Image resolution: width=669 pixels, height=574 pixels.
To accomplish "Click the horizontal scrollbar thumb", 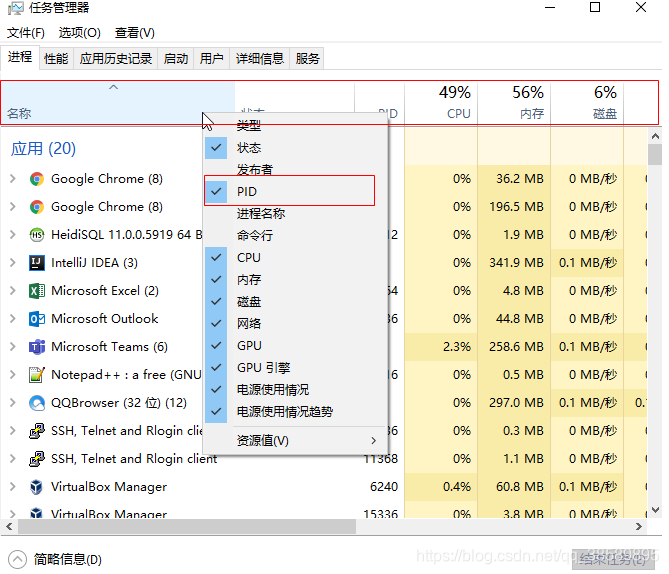I will 187,527.
